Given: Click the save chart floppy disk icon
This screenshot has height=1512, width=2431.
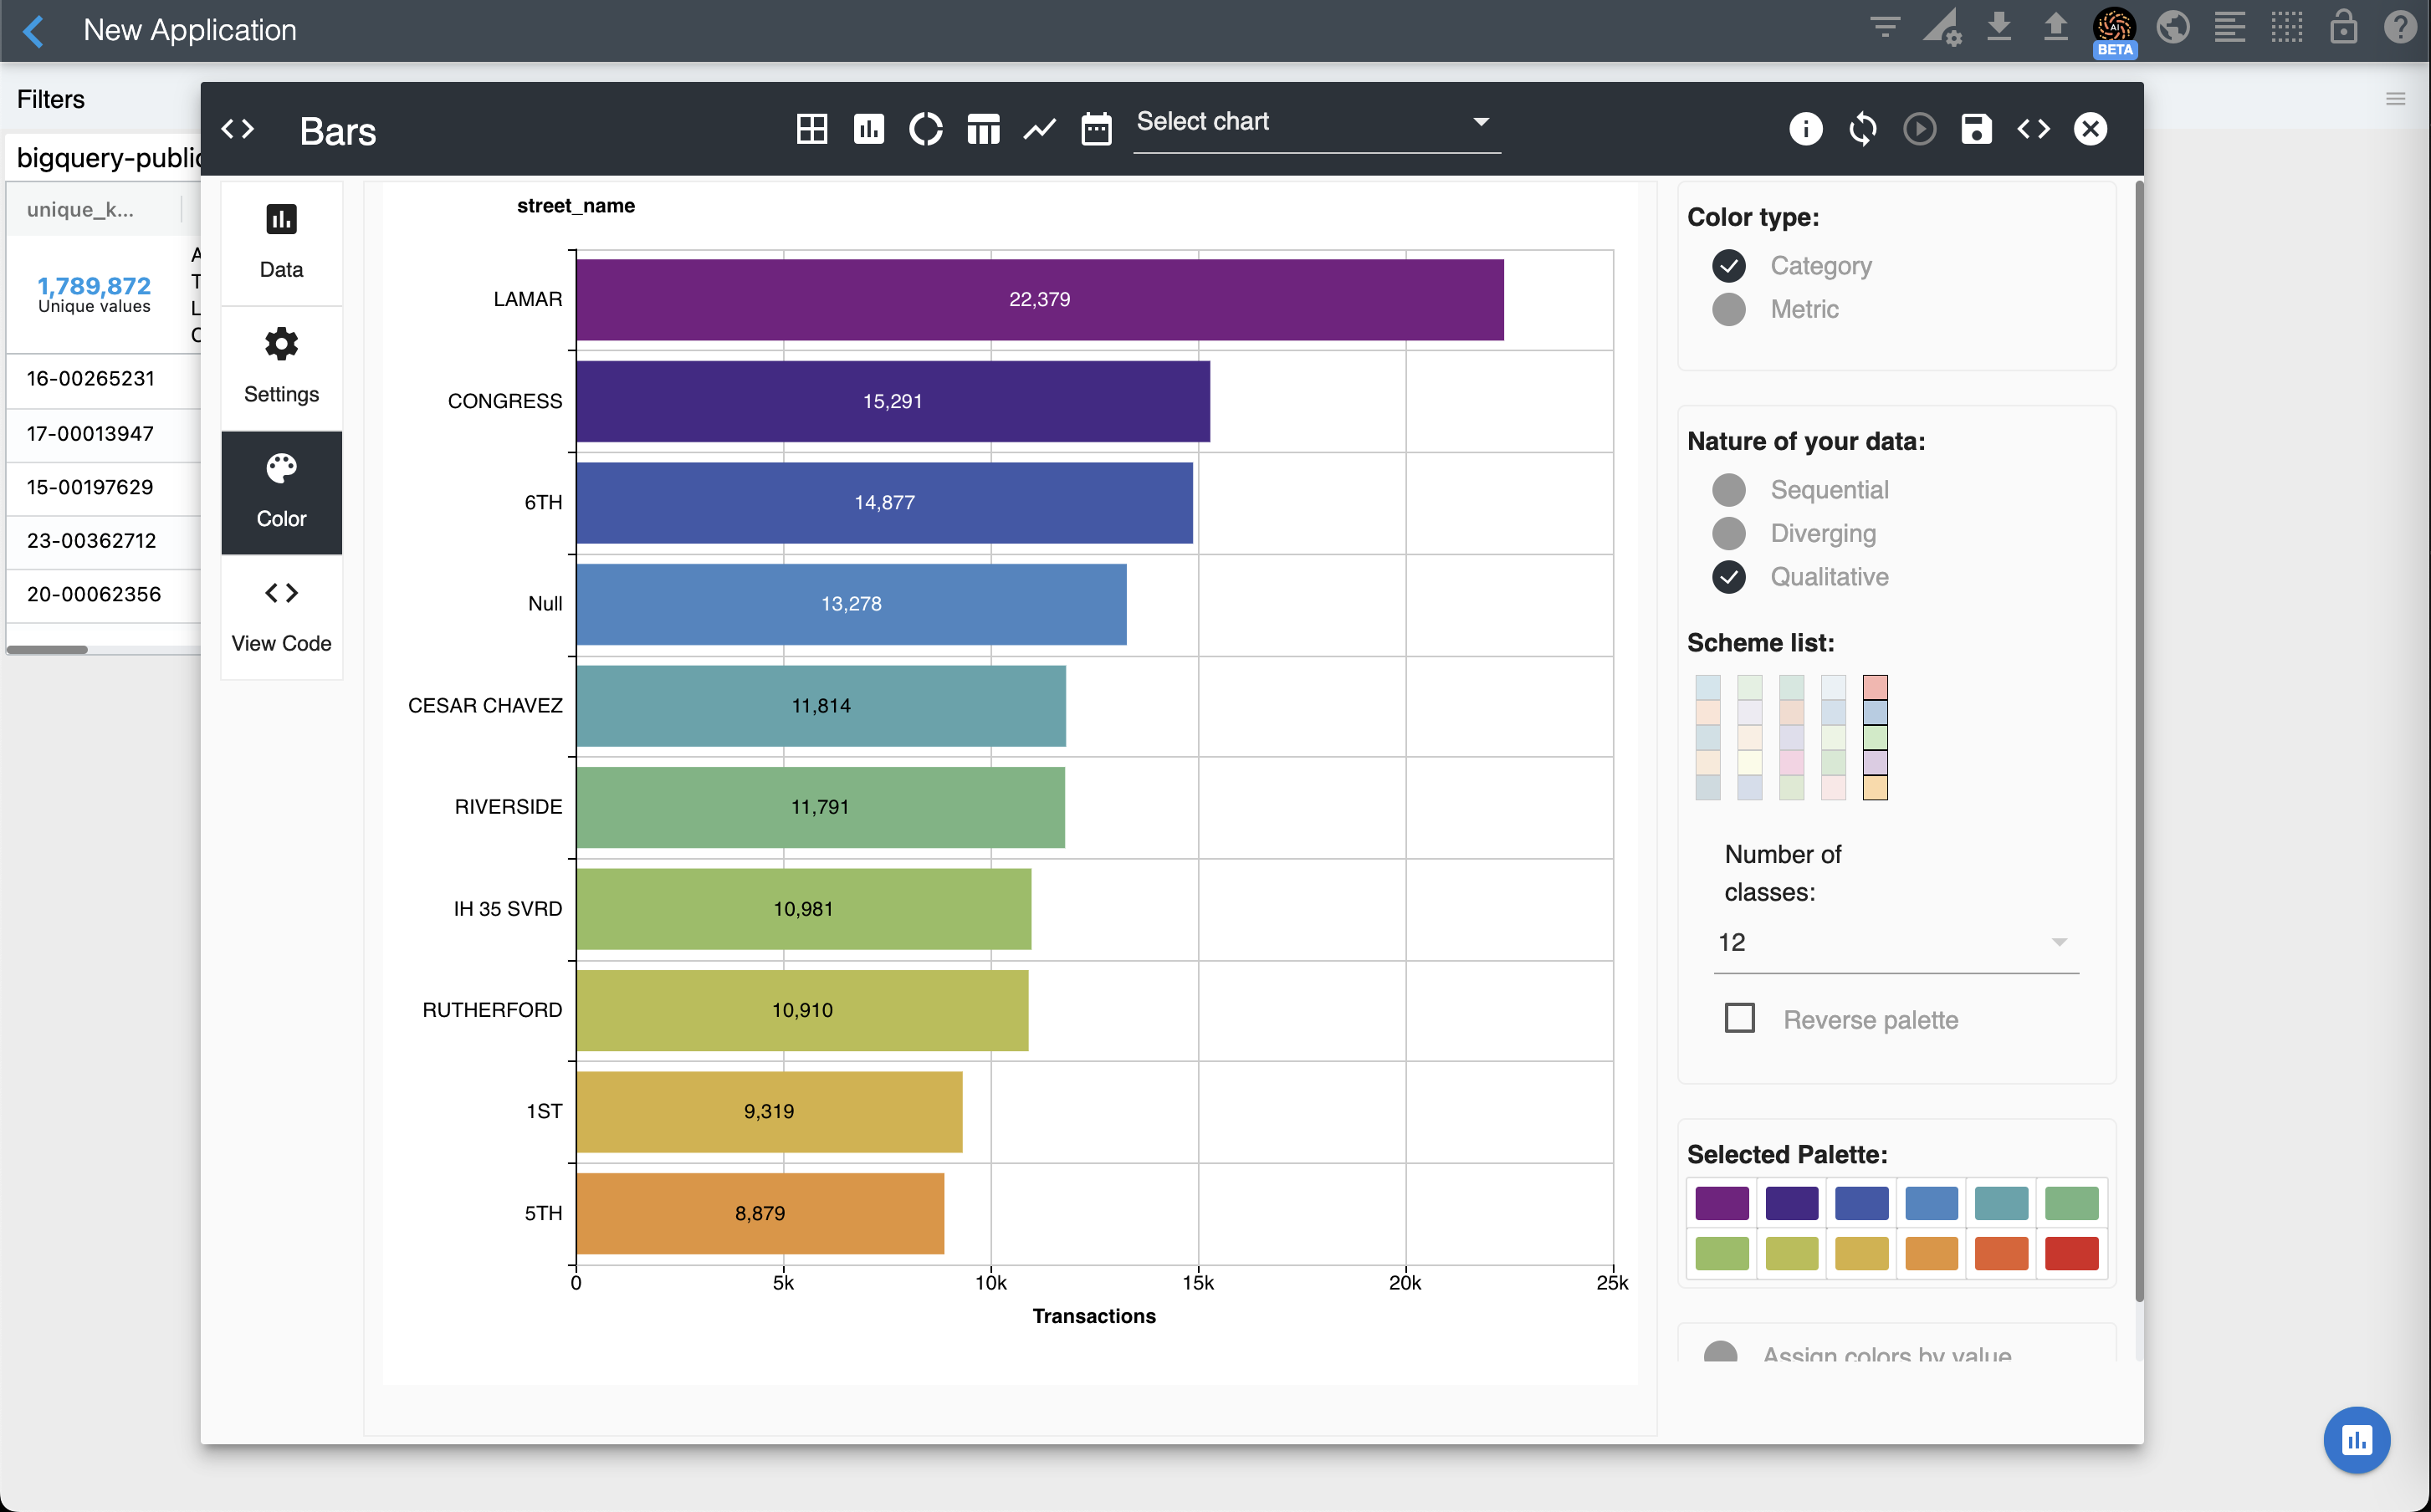Looking at the screenshot, I should click(x=1976, y=129).
